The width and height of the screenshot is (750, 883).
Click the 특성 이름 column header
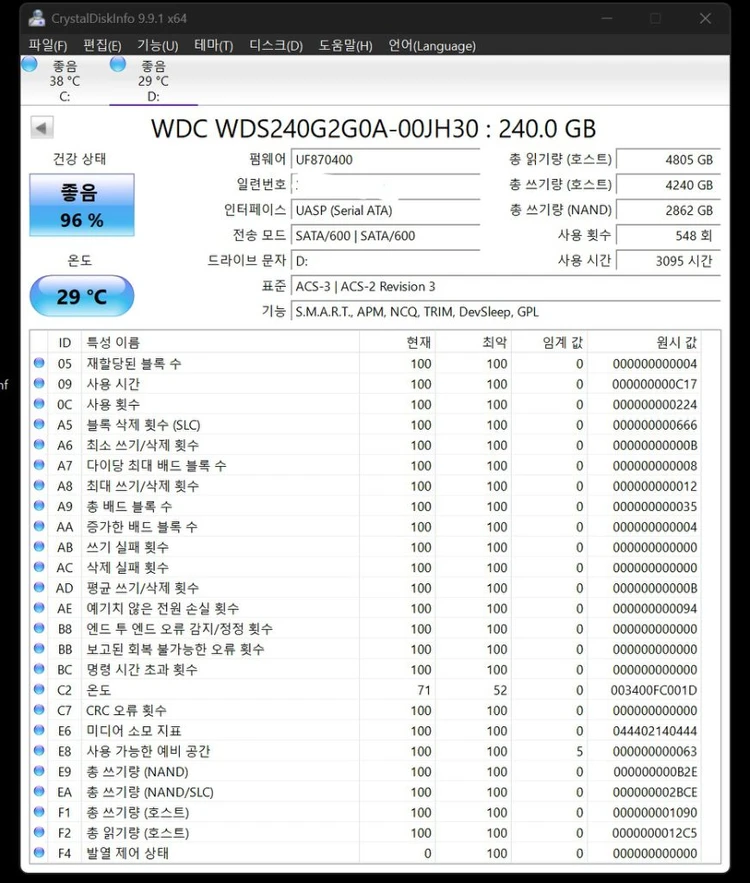220,342
